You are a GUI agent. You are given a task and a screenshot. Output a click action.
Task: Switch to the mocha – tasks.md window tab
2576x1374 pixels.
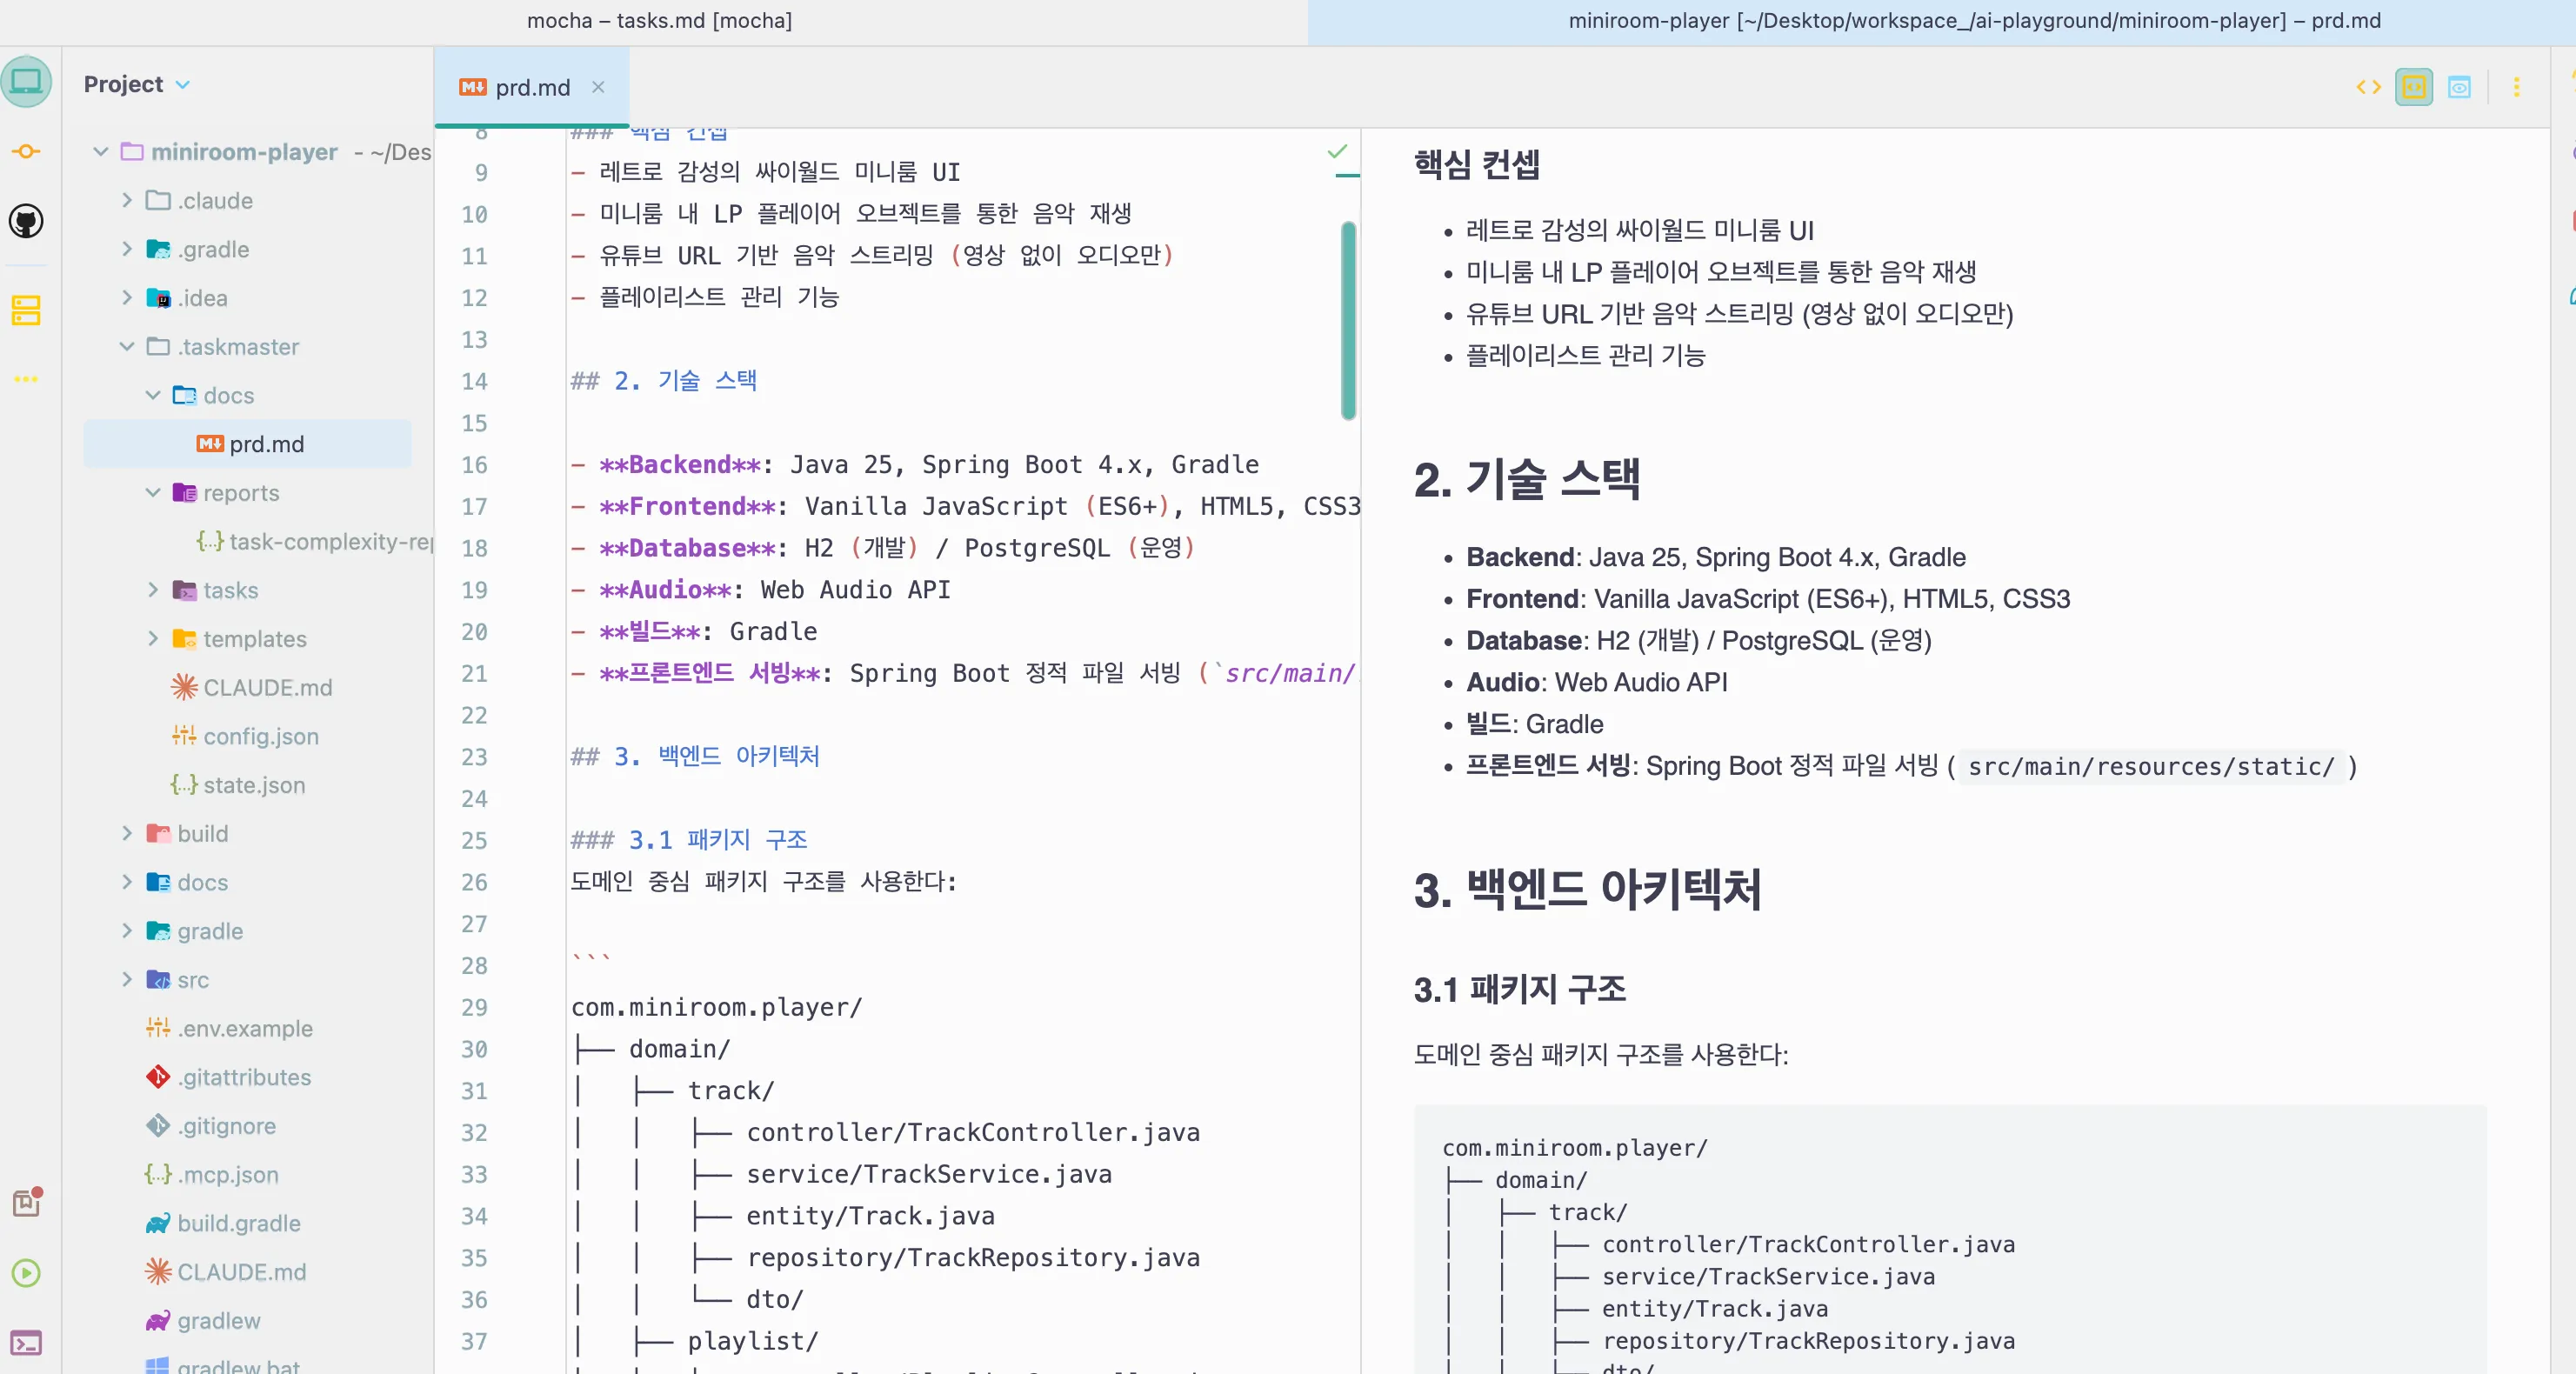pyautogui.click(x=659, y=20)
